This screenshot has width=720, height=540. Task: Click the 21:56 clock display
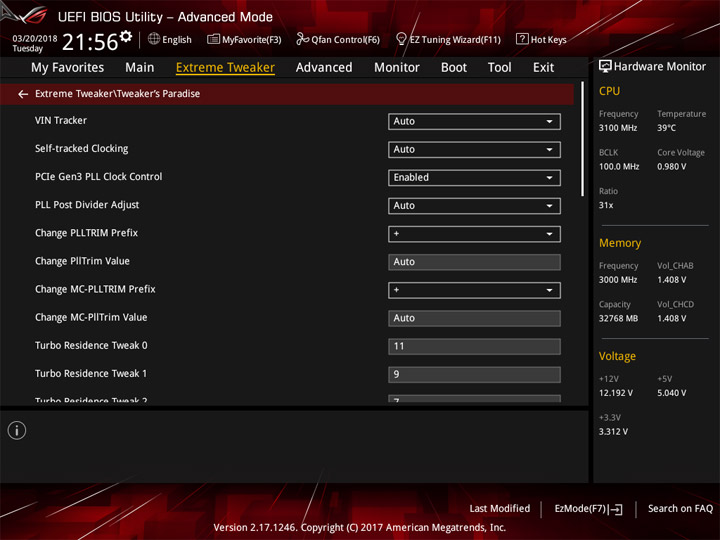pyautogui.click(x=90, y=42)
